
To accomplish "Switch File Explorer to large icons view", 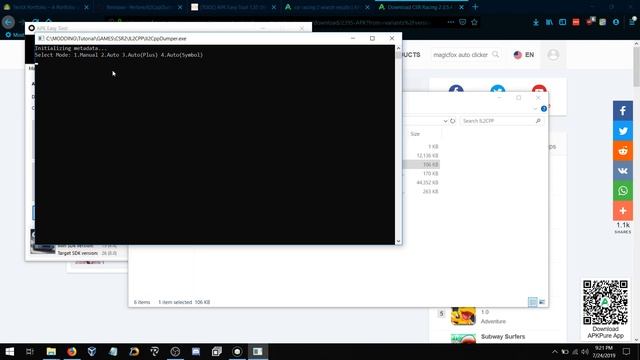I will [x=542, y=302].
